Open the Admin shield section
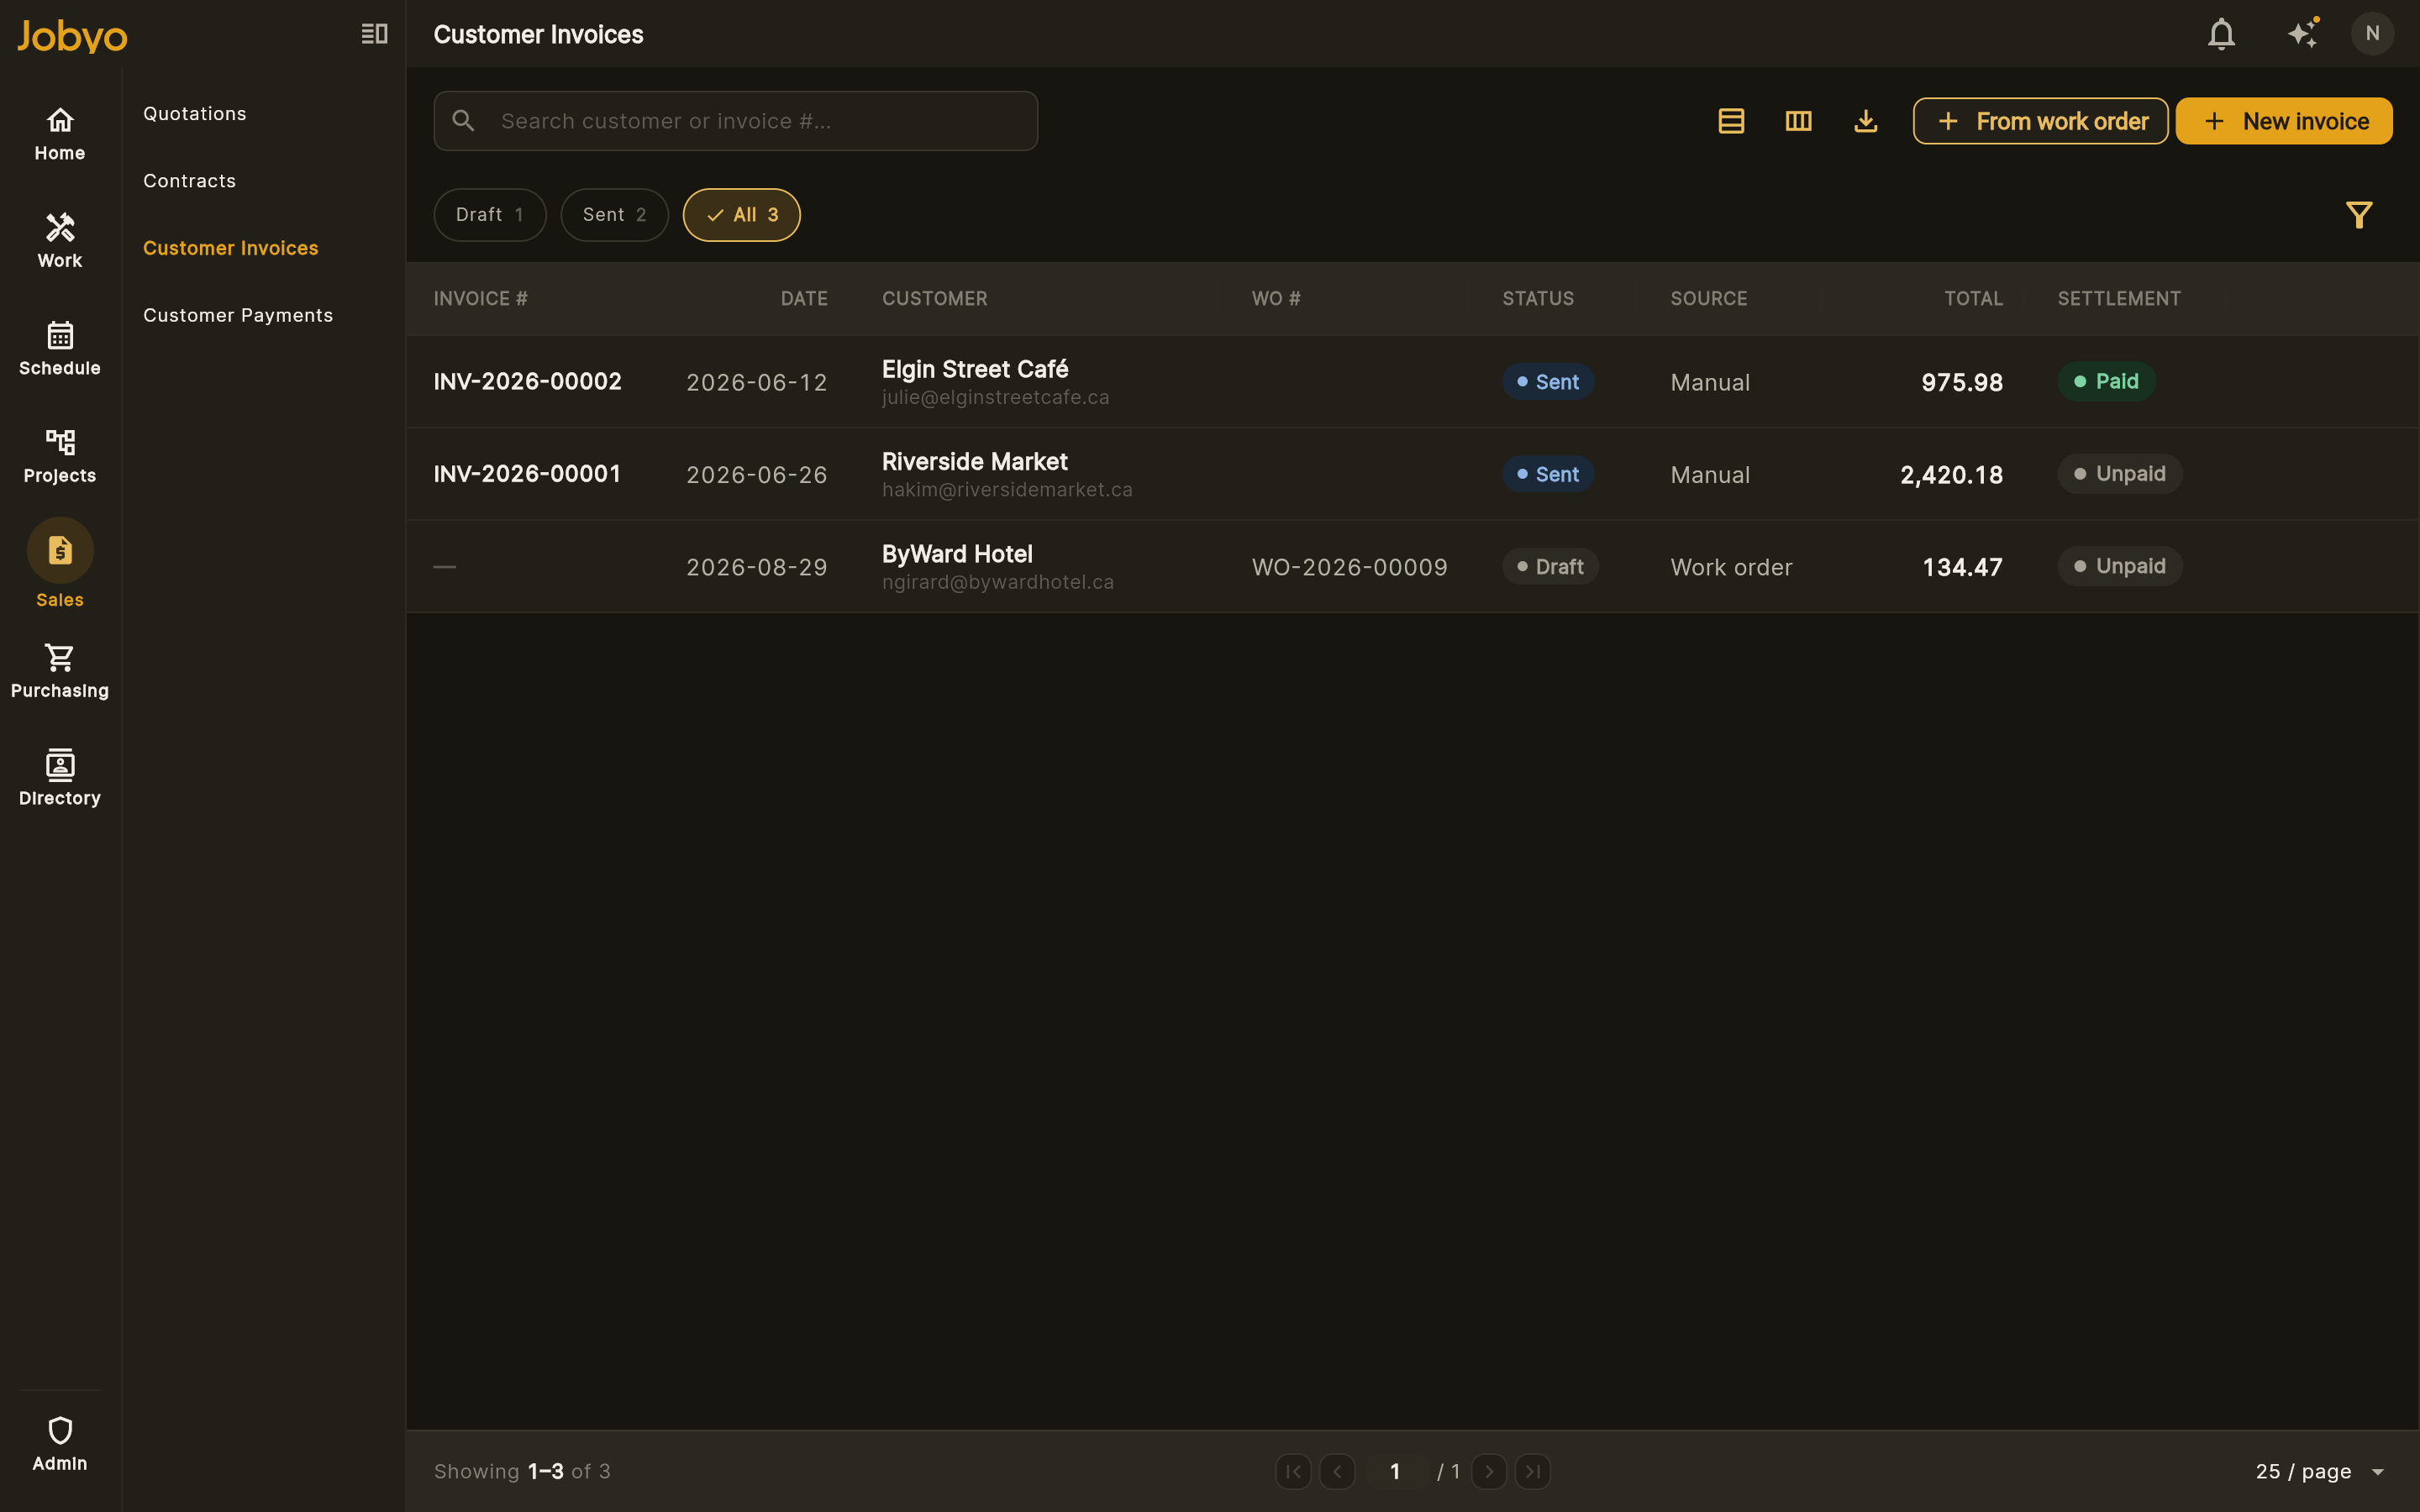Screen dimensions: 2420x1512 point(60,1444)
